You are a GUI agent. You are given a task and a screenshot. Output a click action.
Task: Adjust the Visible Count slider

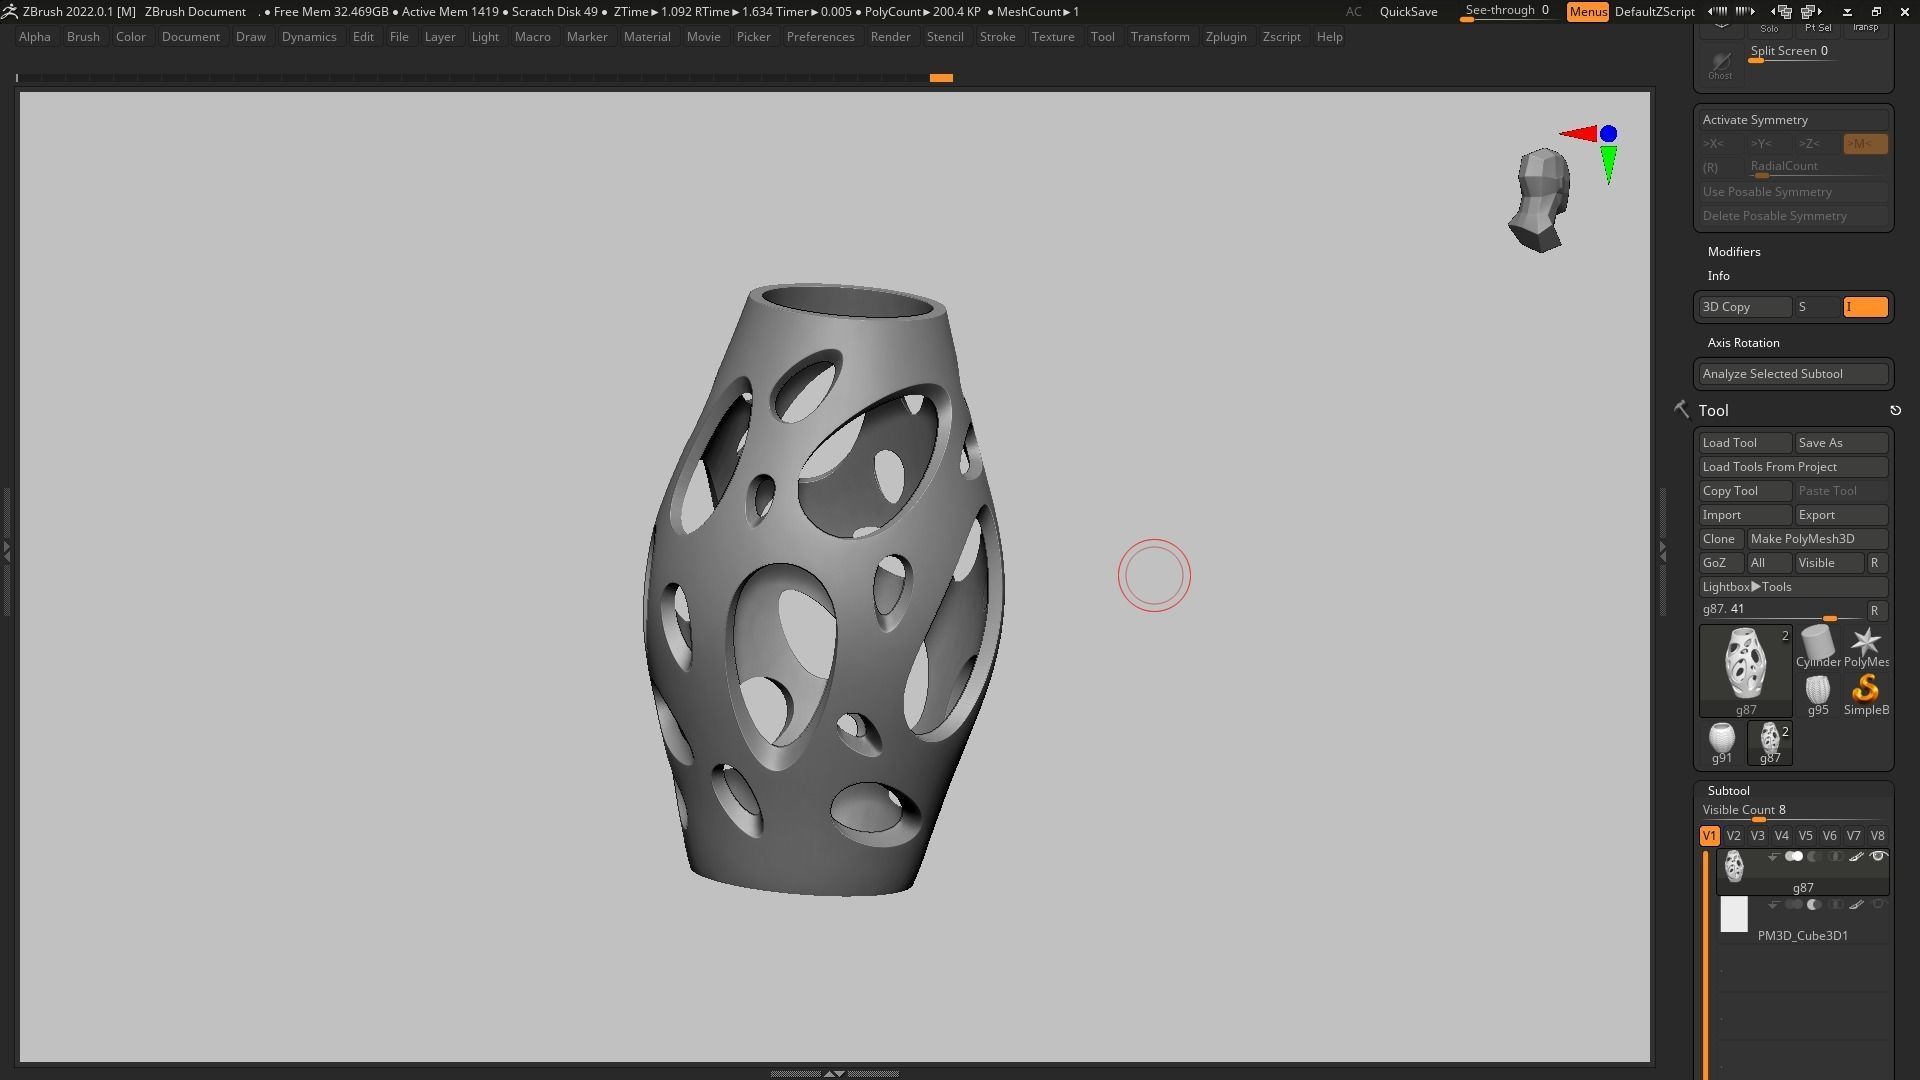tap(1793, 812)
